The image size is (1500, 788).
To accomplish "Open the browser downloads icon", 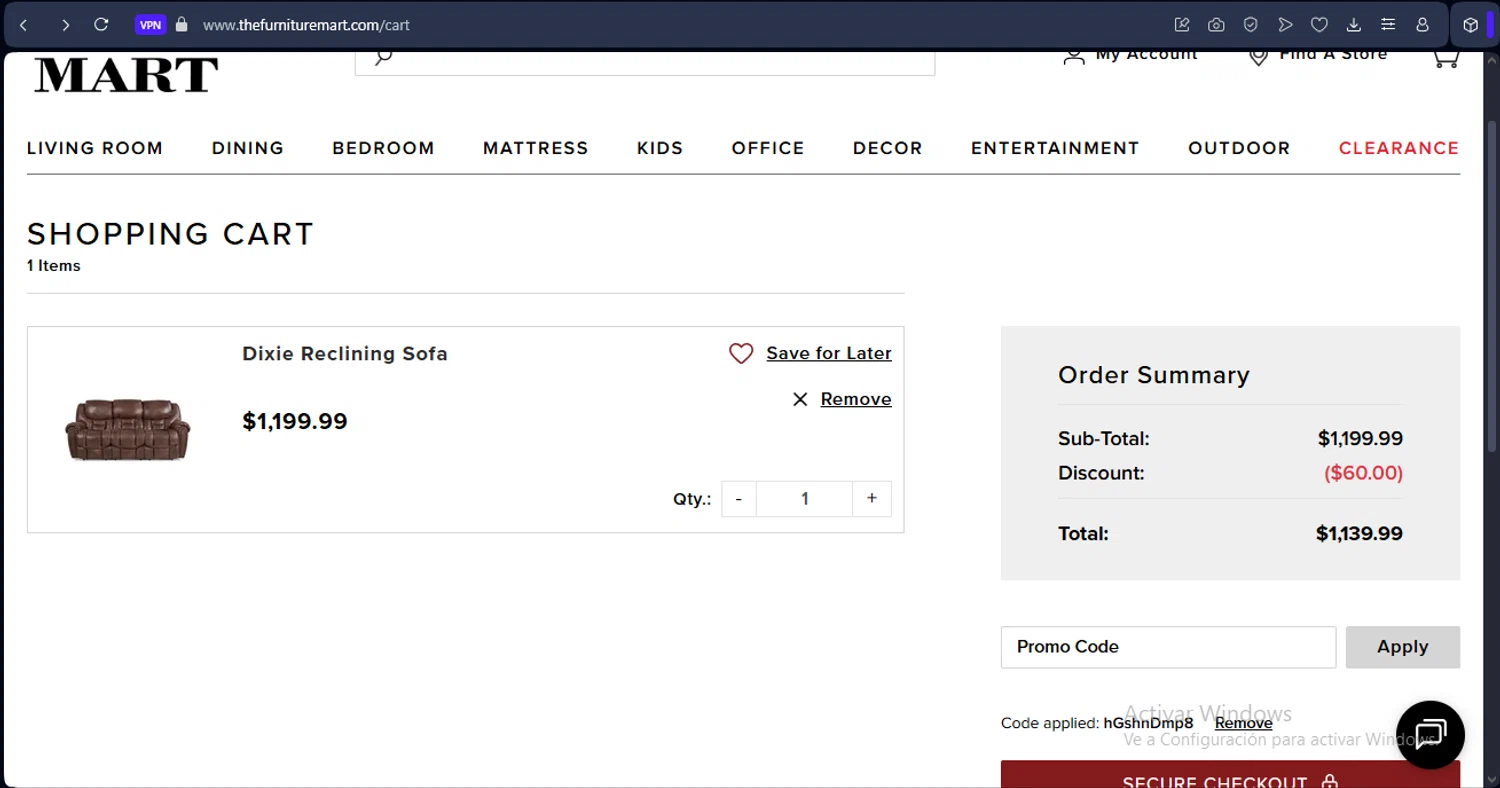I will 1354,25.
